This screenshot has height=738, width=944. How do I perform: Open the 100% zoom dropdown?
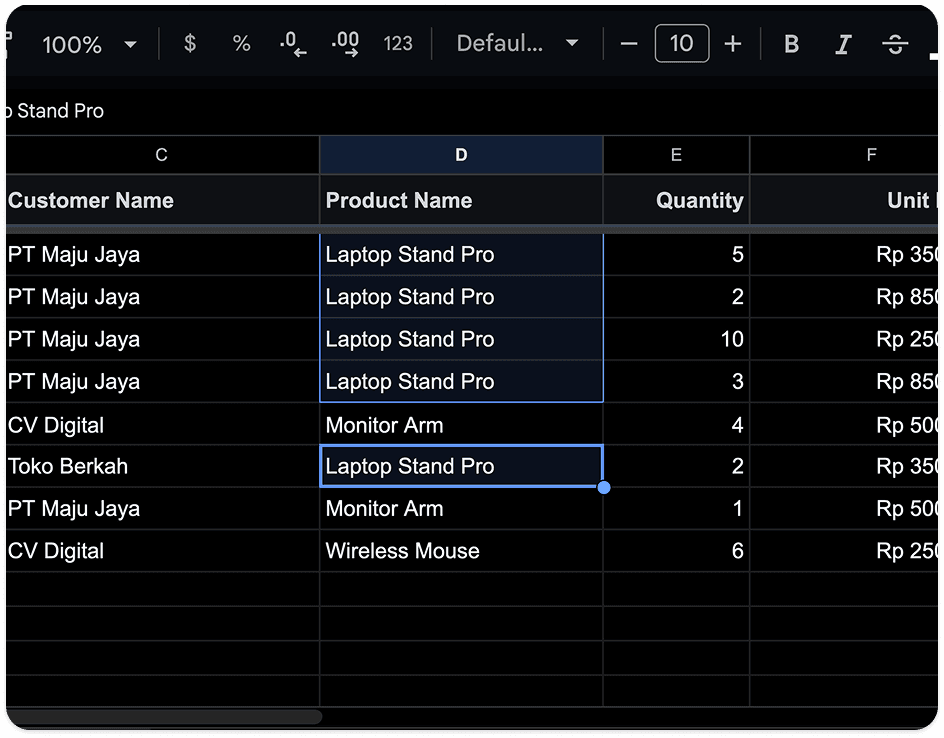pos(89,44)
